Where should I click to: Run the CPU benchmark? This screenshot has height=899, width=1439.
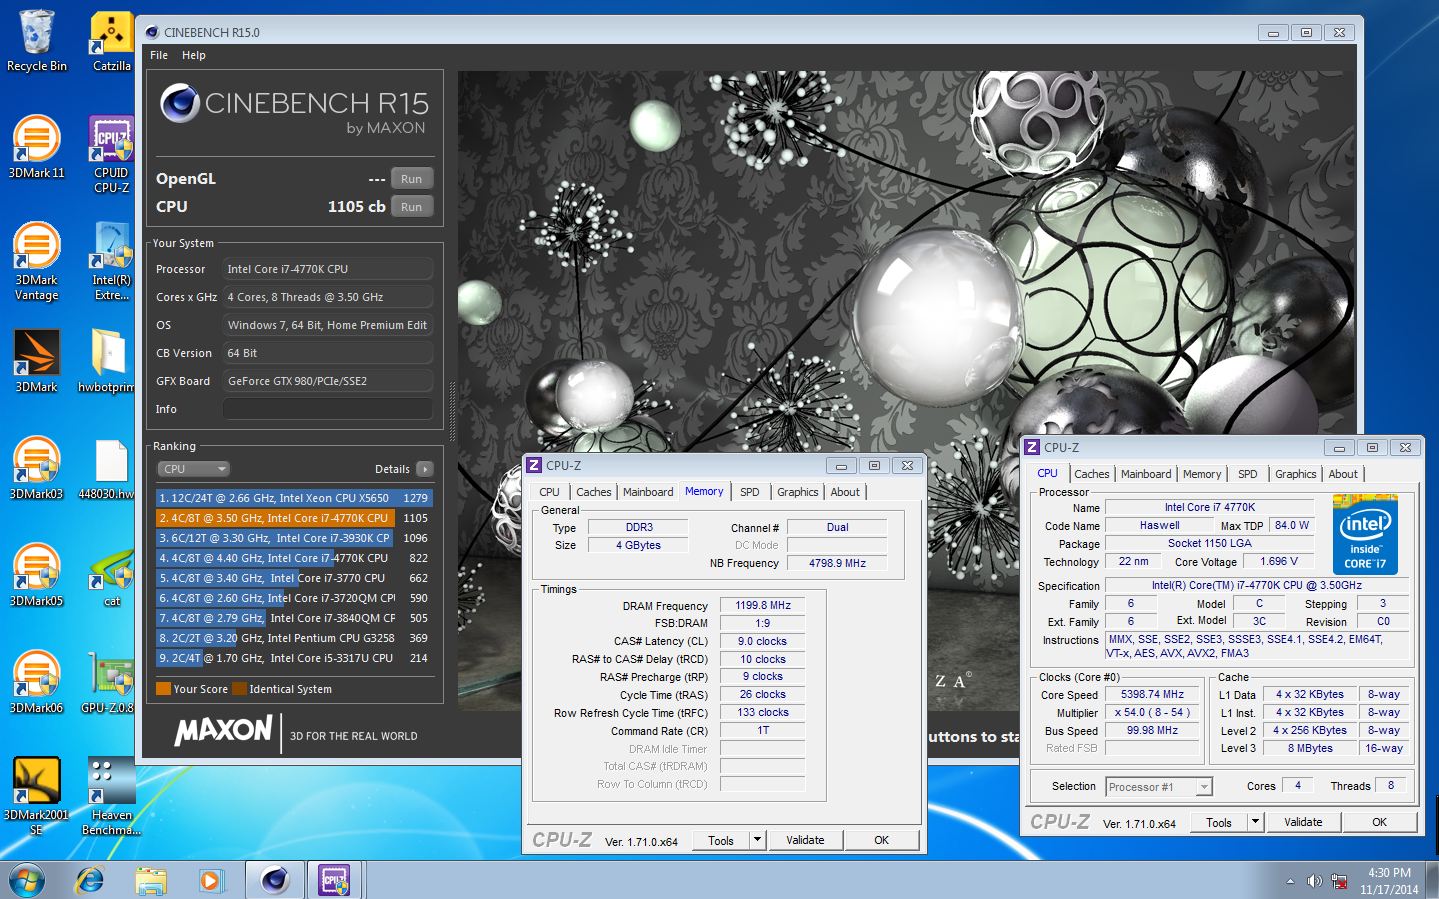point(412,207)
